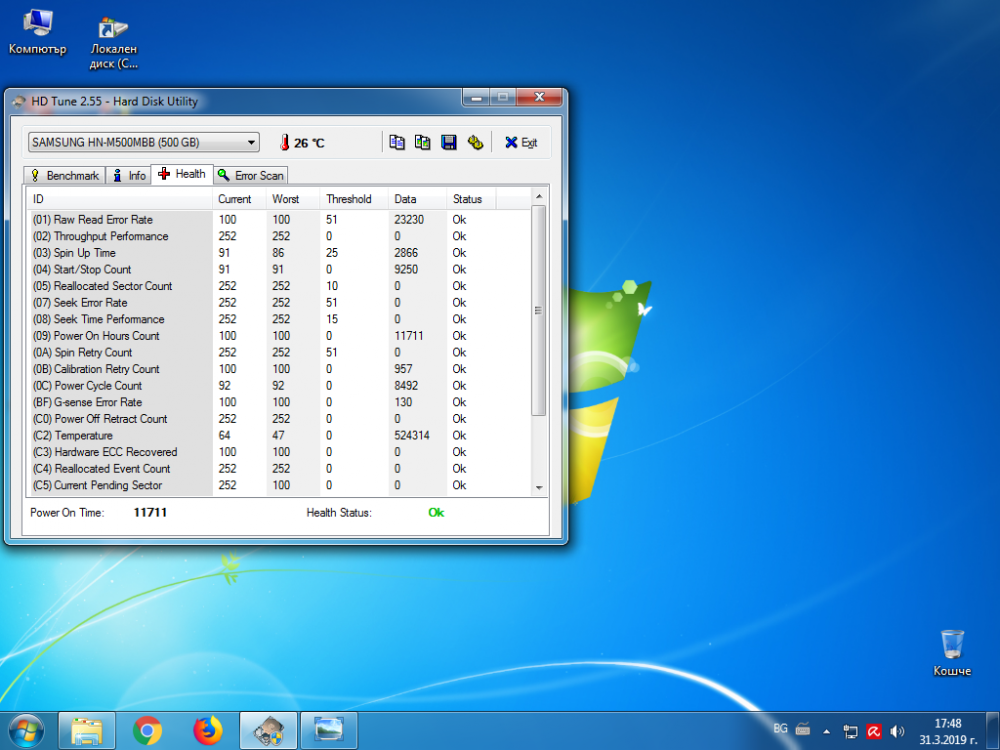The height and width of the screenshot is (750, 1000).
Task: Open the Локален диск (C...) shortcut
Action: (x=114, y=41)
